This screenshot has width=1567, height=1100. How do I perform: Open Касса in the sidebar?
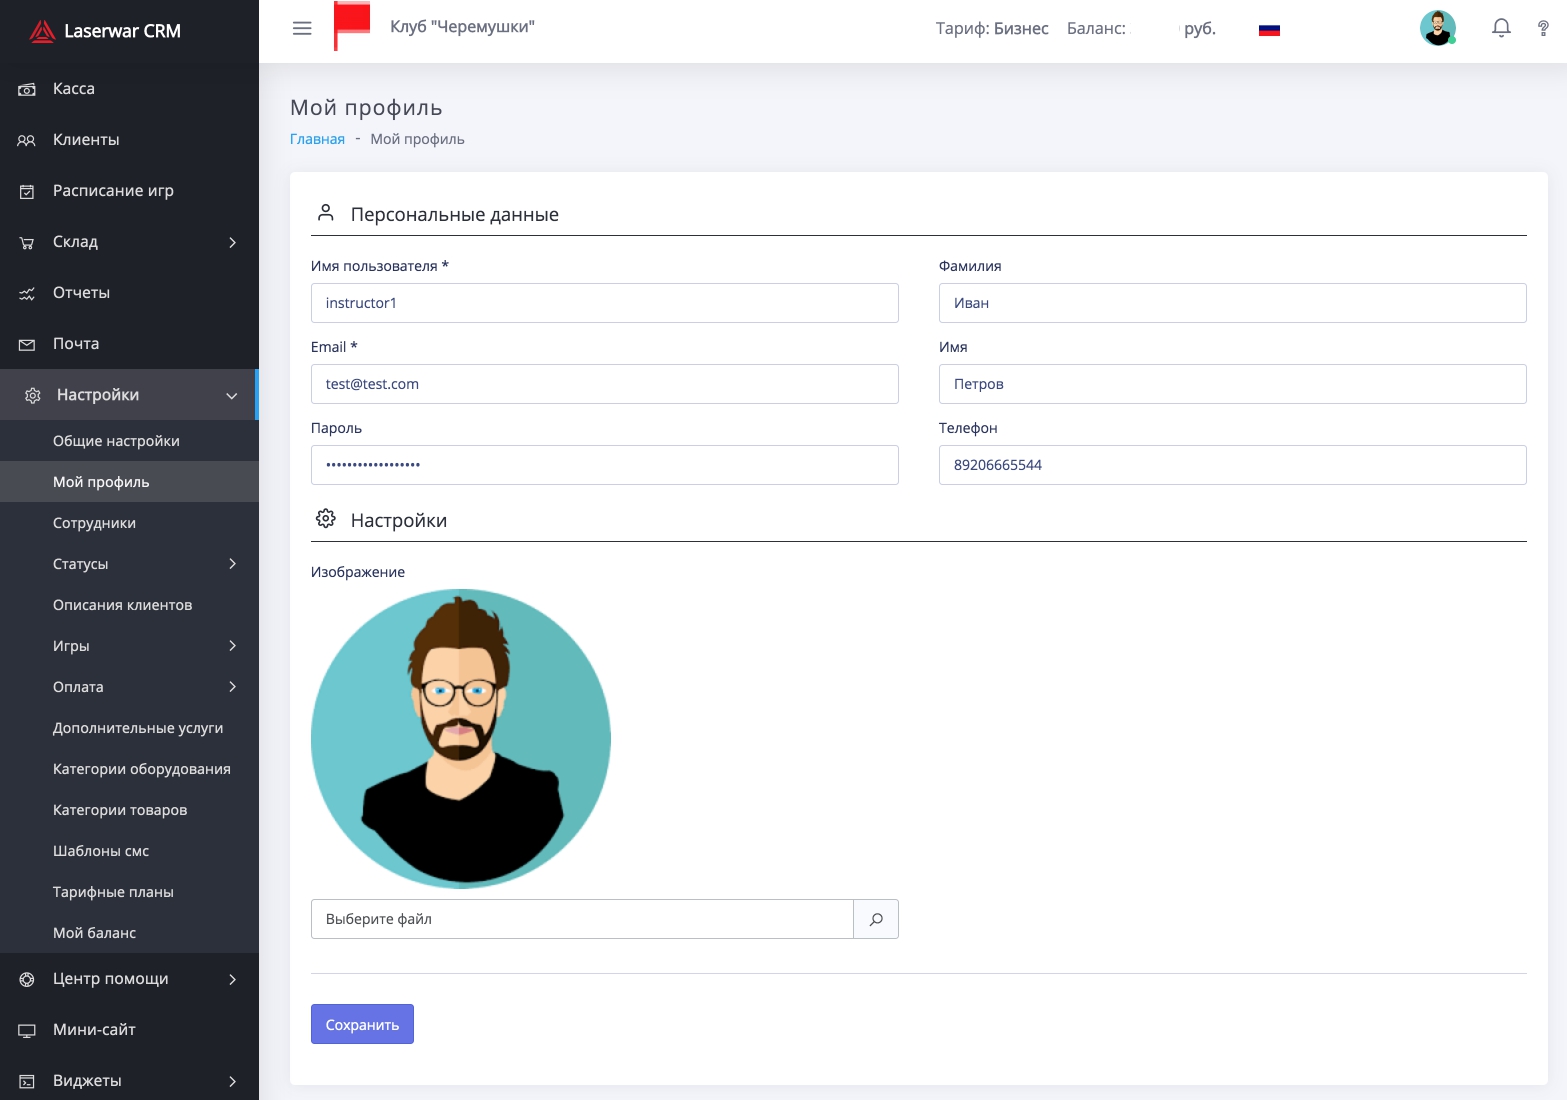pyautogui.click(x=74, y=89)
